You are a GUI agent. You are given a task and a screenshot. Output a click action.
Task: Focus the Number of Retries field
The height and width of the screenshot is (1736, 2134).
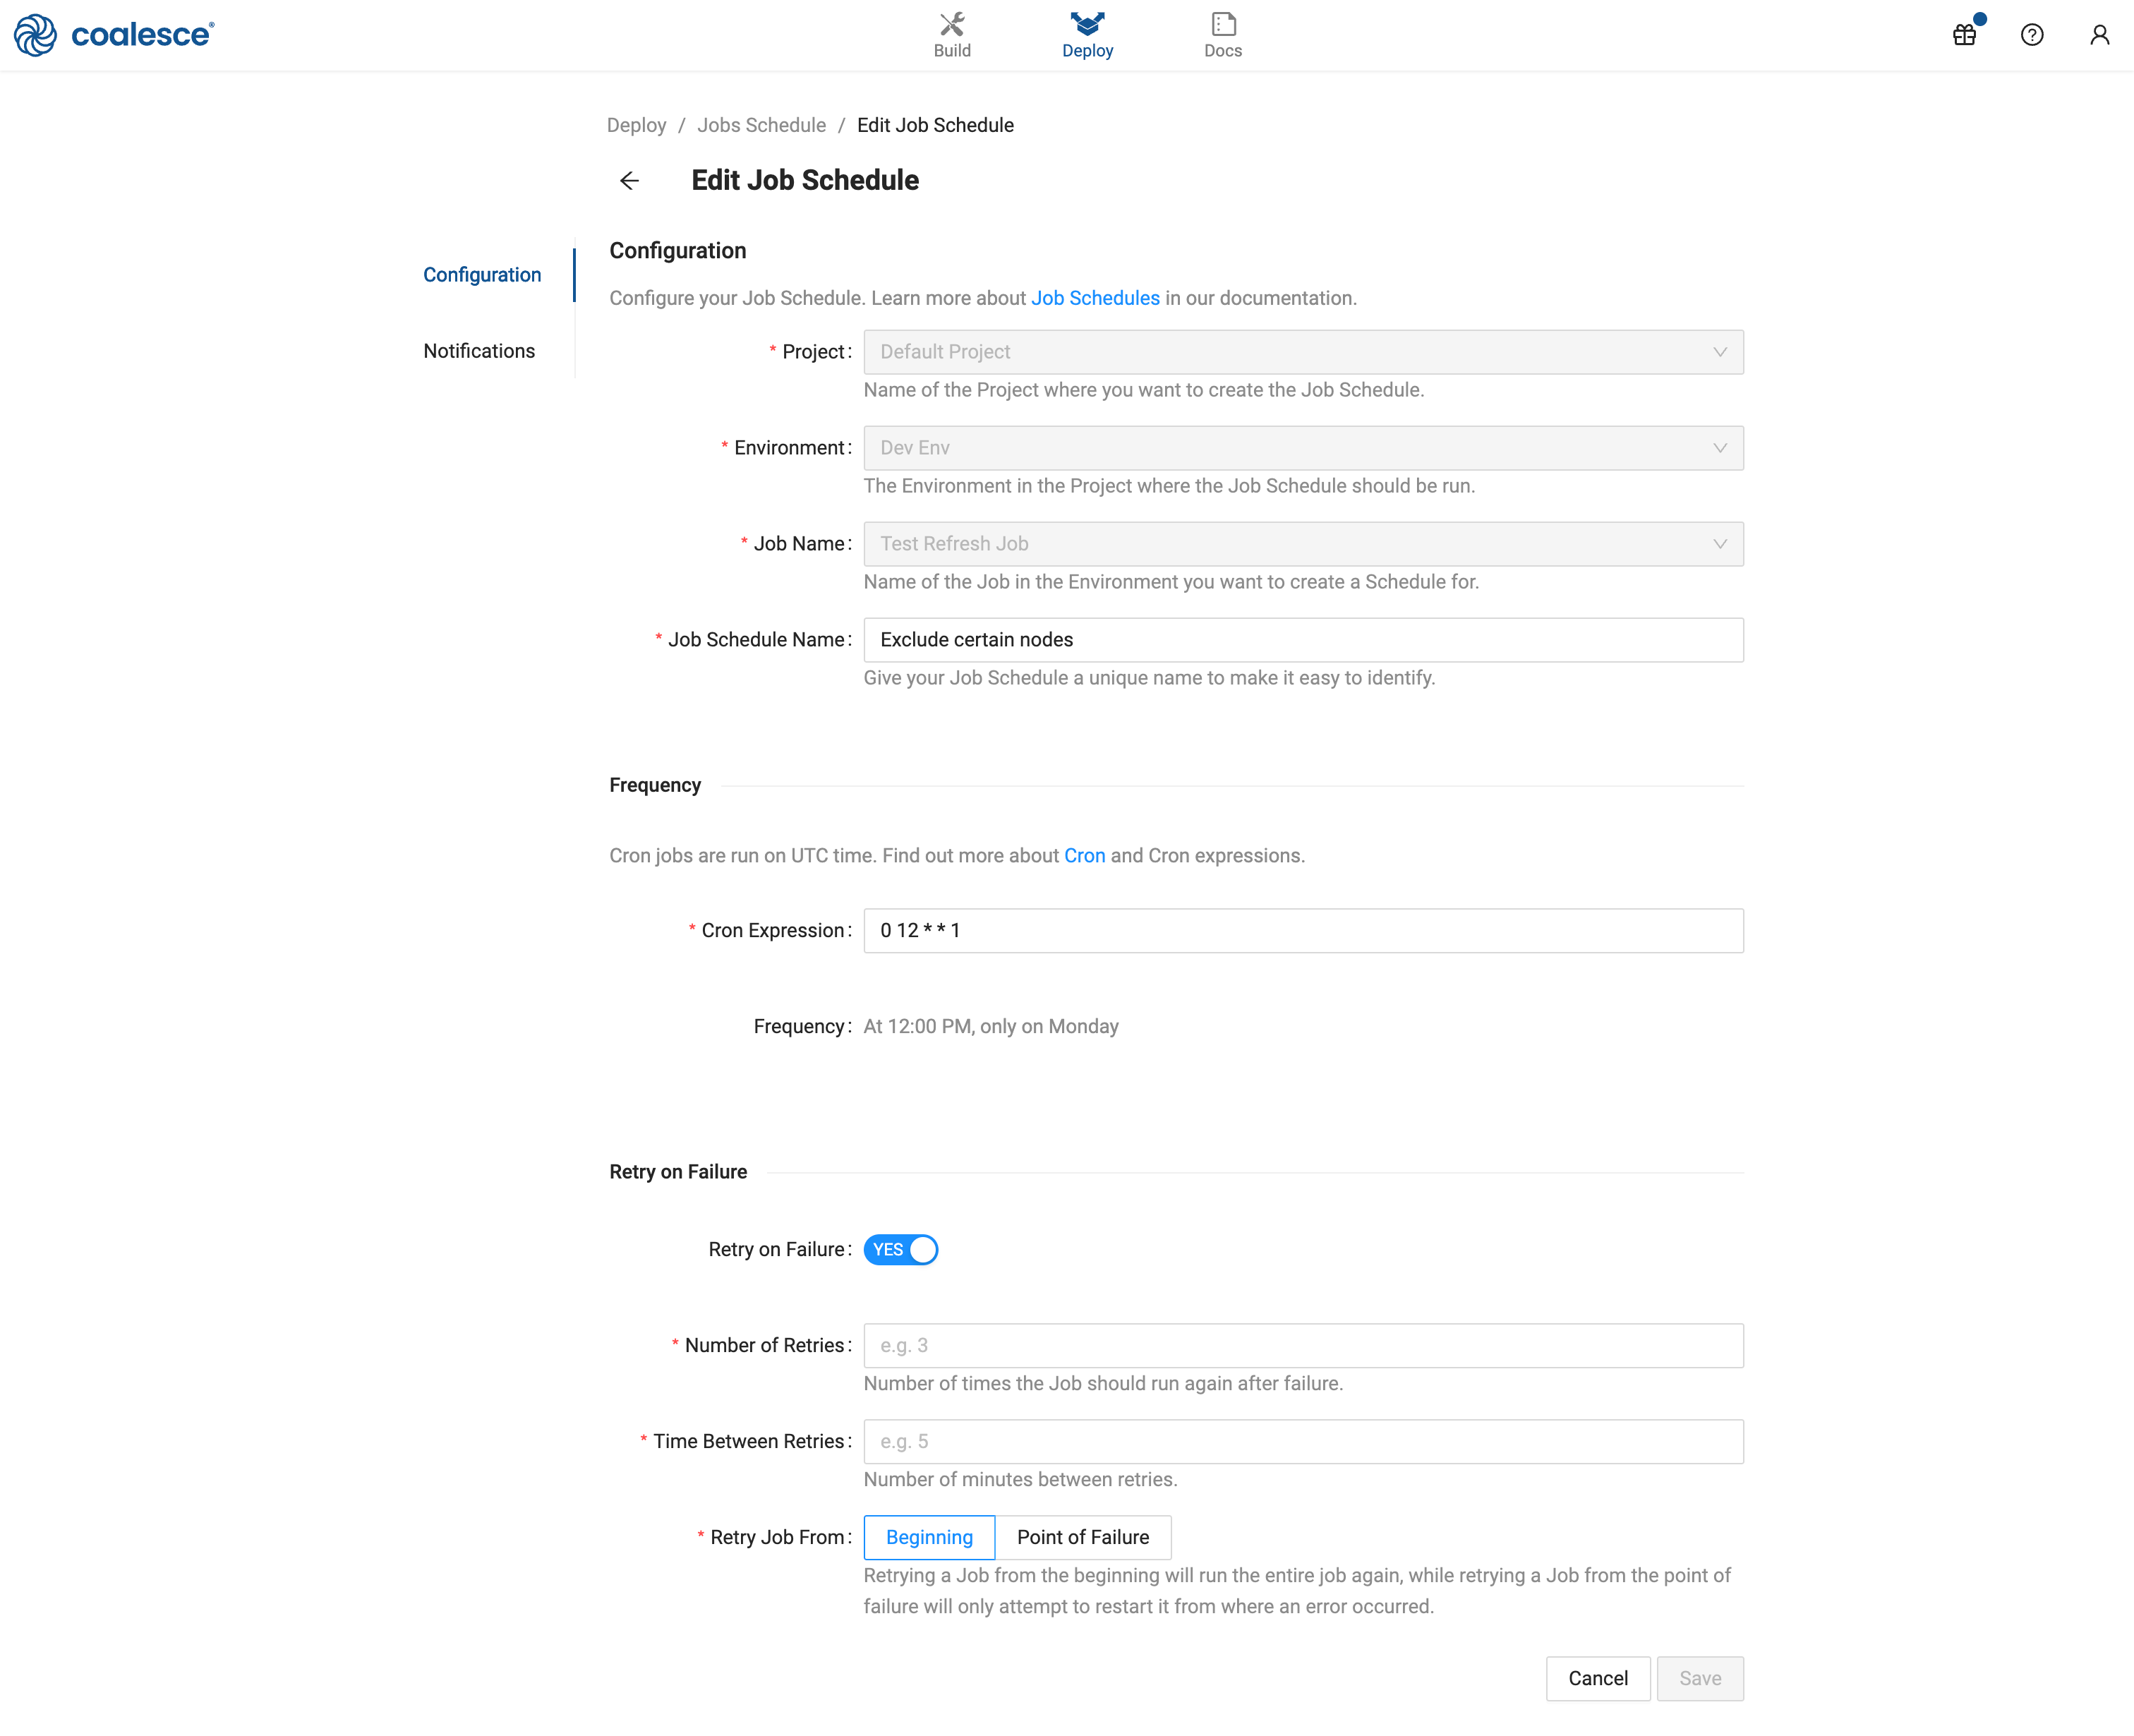(1303, 1345)
